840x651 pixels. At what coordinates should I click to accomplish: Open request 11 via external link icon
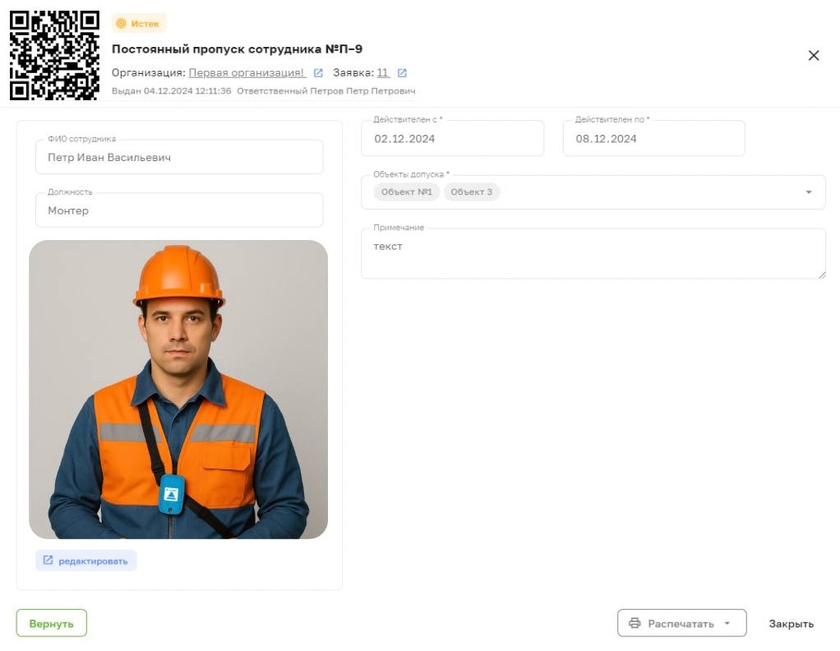pyautogui.click(x=402, y=73)
